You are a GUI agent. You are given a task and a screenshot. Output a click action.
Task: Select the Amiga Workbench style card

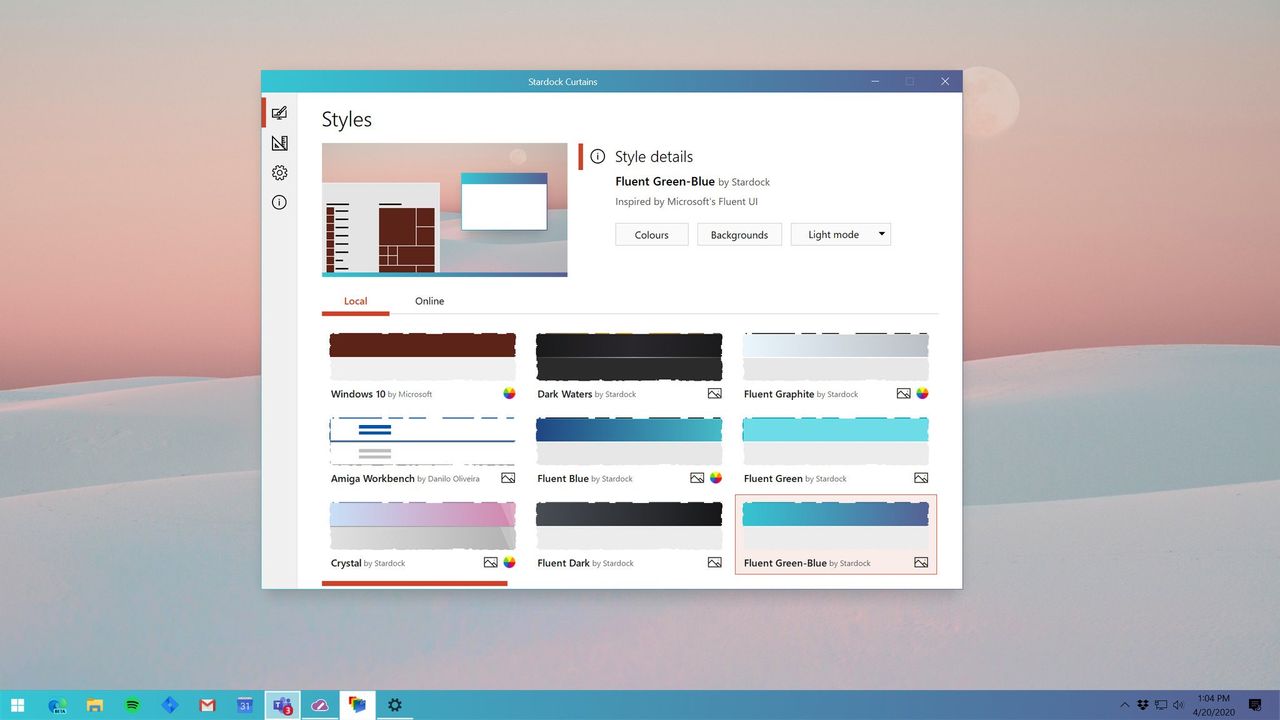point(422,450)
